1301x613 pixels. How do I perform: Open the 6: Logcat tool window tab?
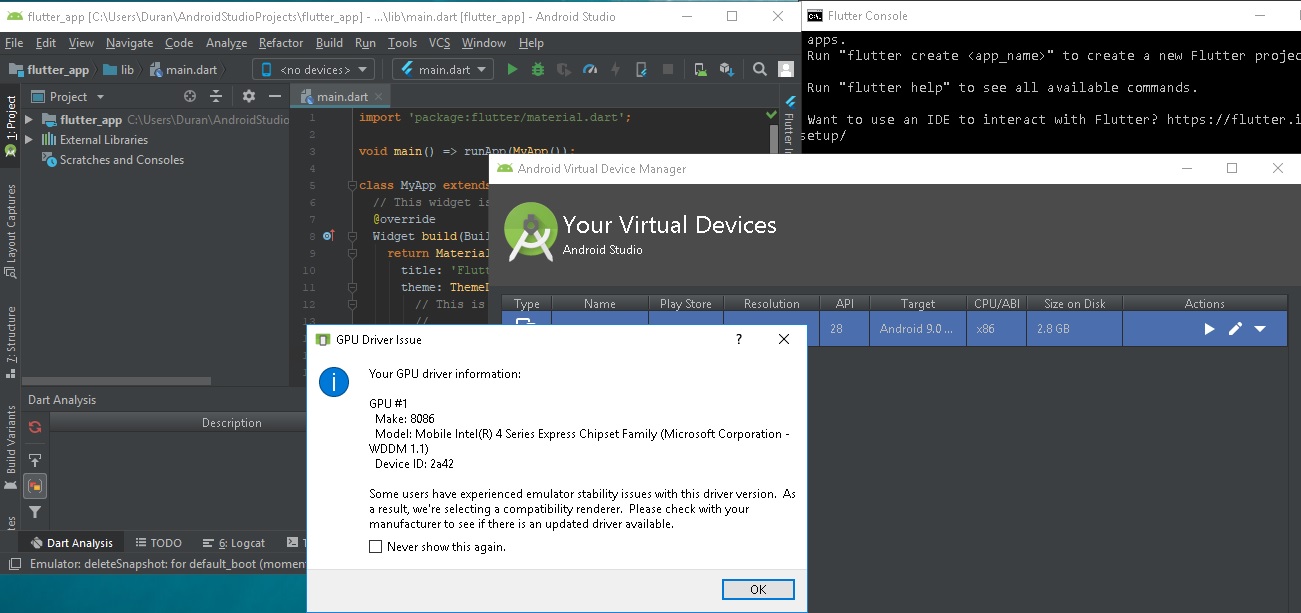click(x=234, y=543)
